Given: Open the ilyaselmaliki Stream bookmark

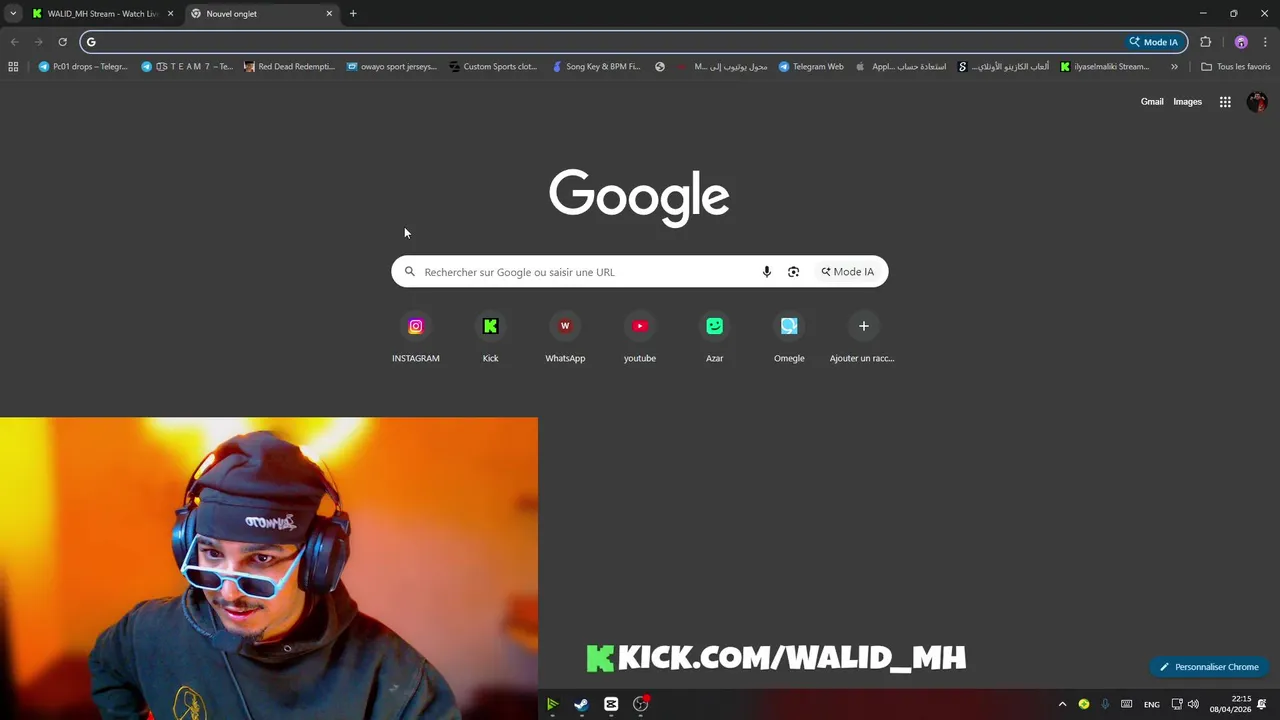Looking at the screenshot, I should [1105, 67].
